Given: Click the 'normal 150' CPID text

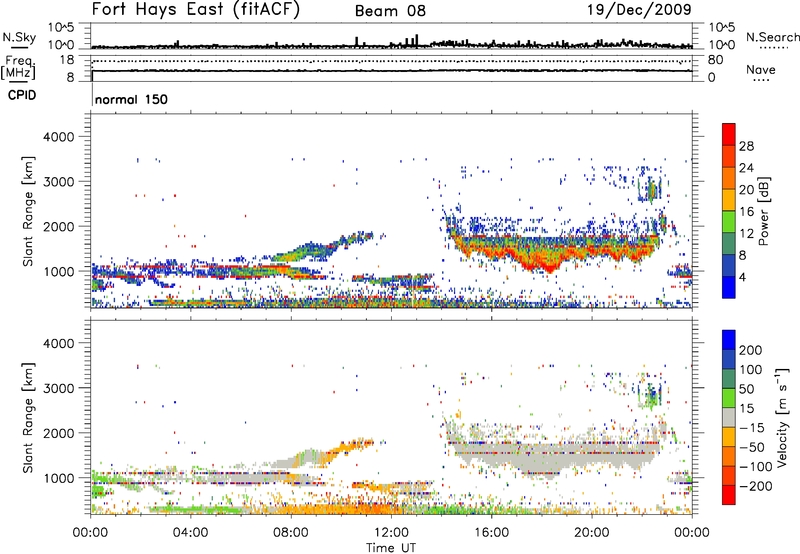Looking at the screenshot, I should pyautogui.click(x=131, y=99).
